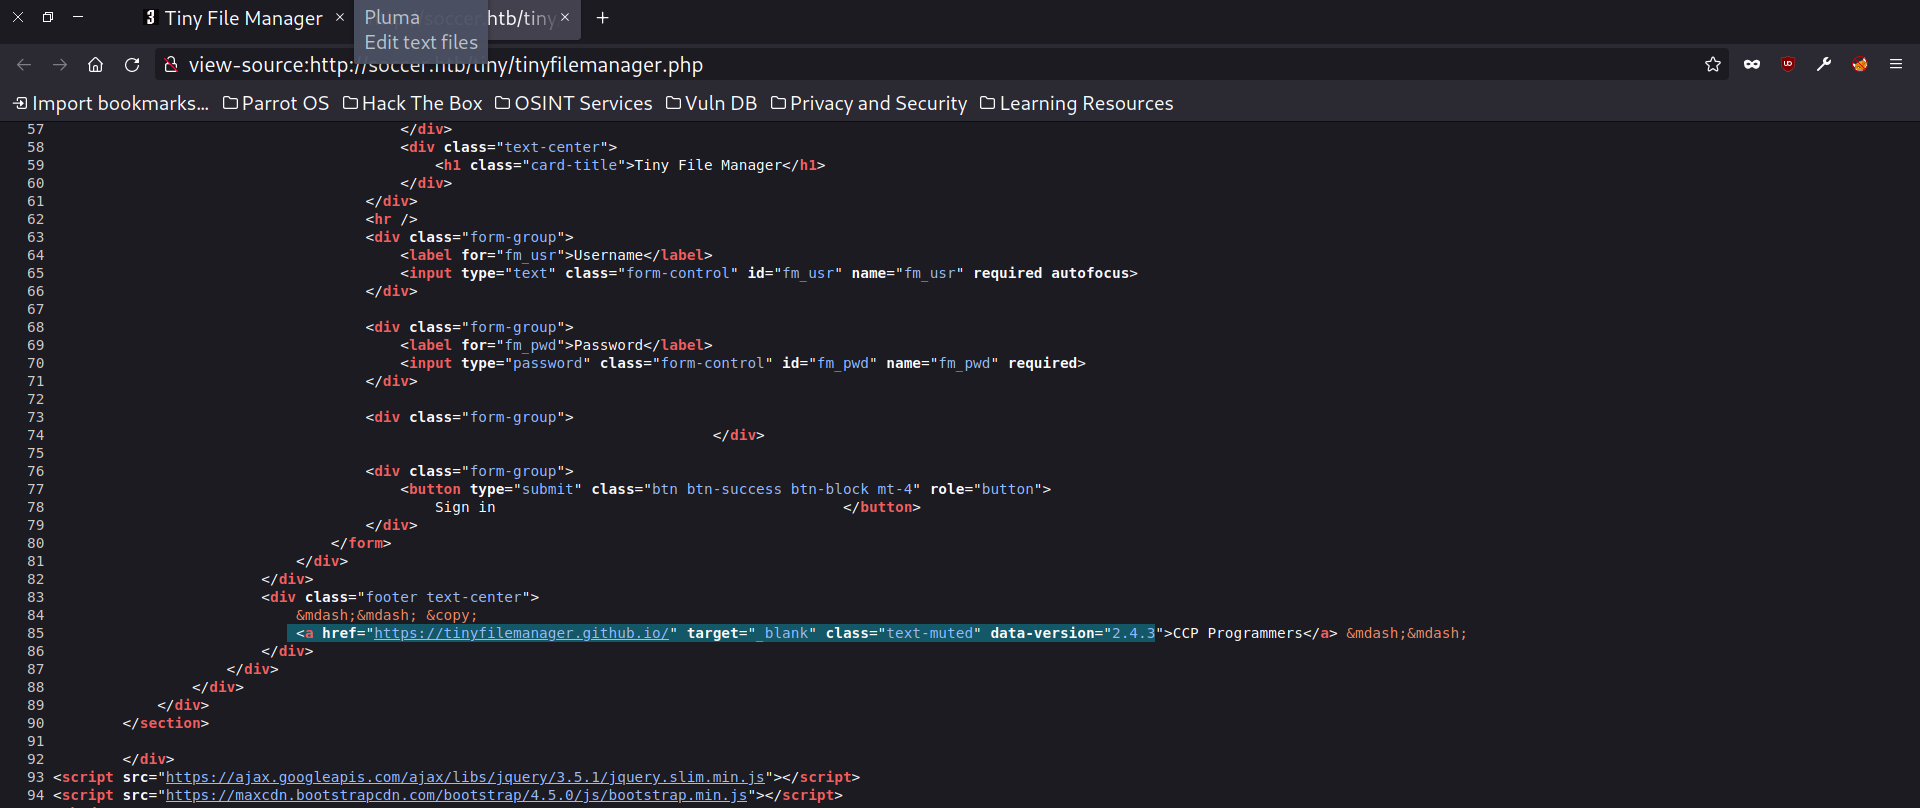Expand the Parrot OS bookmark folder

click(x=276, y=104)
